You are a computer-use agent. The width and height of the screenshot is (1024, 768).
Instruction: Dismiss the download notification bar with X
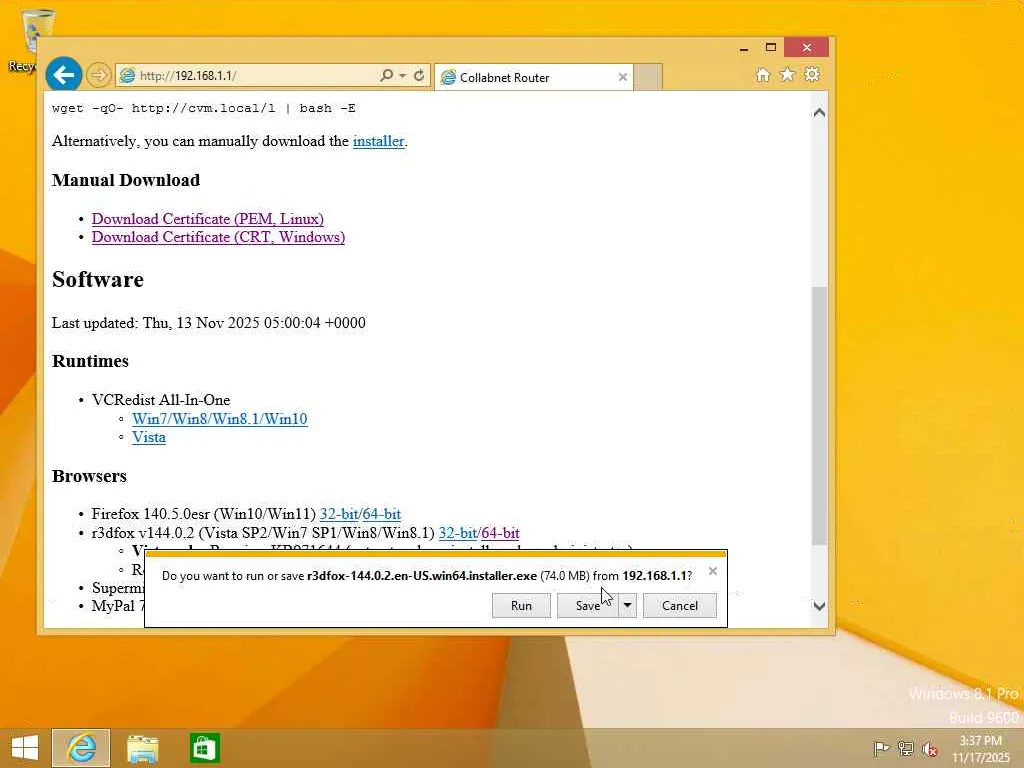pos(712,571)
